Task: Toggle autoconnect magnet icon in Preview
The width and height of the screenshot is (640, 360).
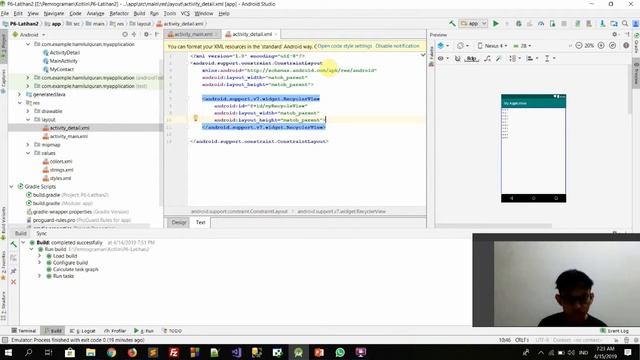Action: click(x=458, y=59)
